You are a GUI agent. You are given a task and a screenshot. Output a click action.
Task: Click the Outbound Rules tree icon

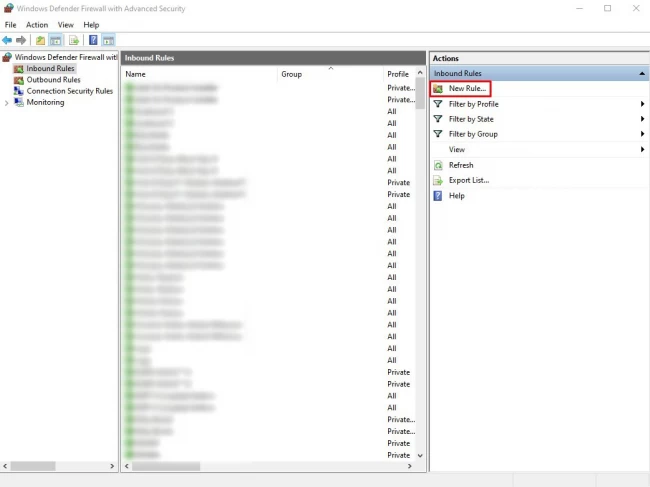[19, 80]
